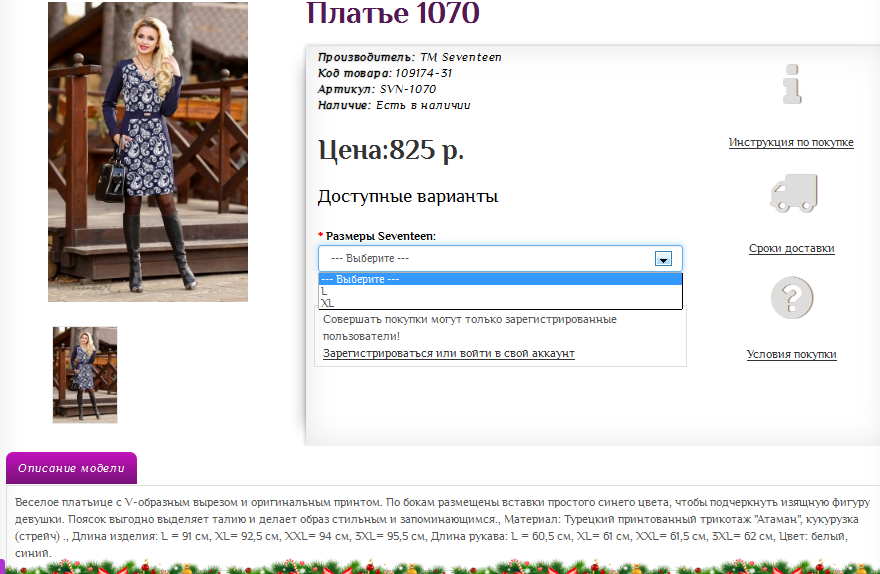
Task: Select the '--- Выберите ---' highlighted option
Action: [x=500, y=279]
